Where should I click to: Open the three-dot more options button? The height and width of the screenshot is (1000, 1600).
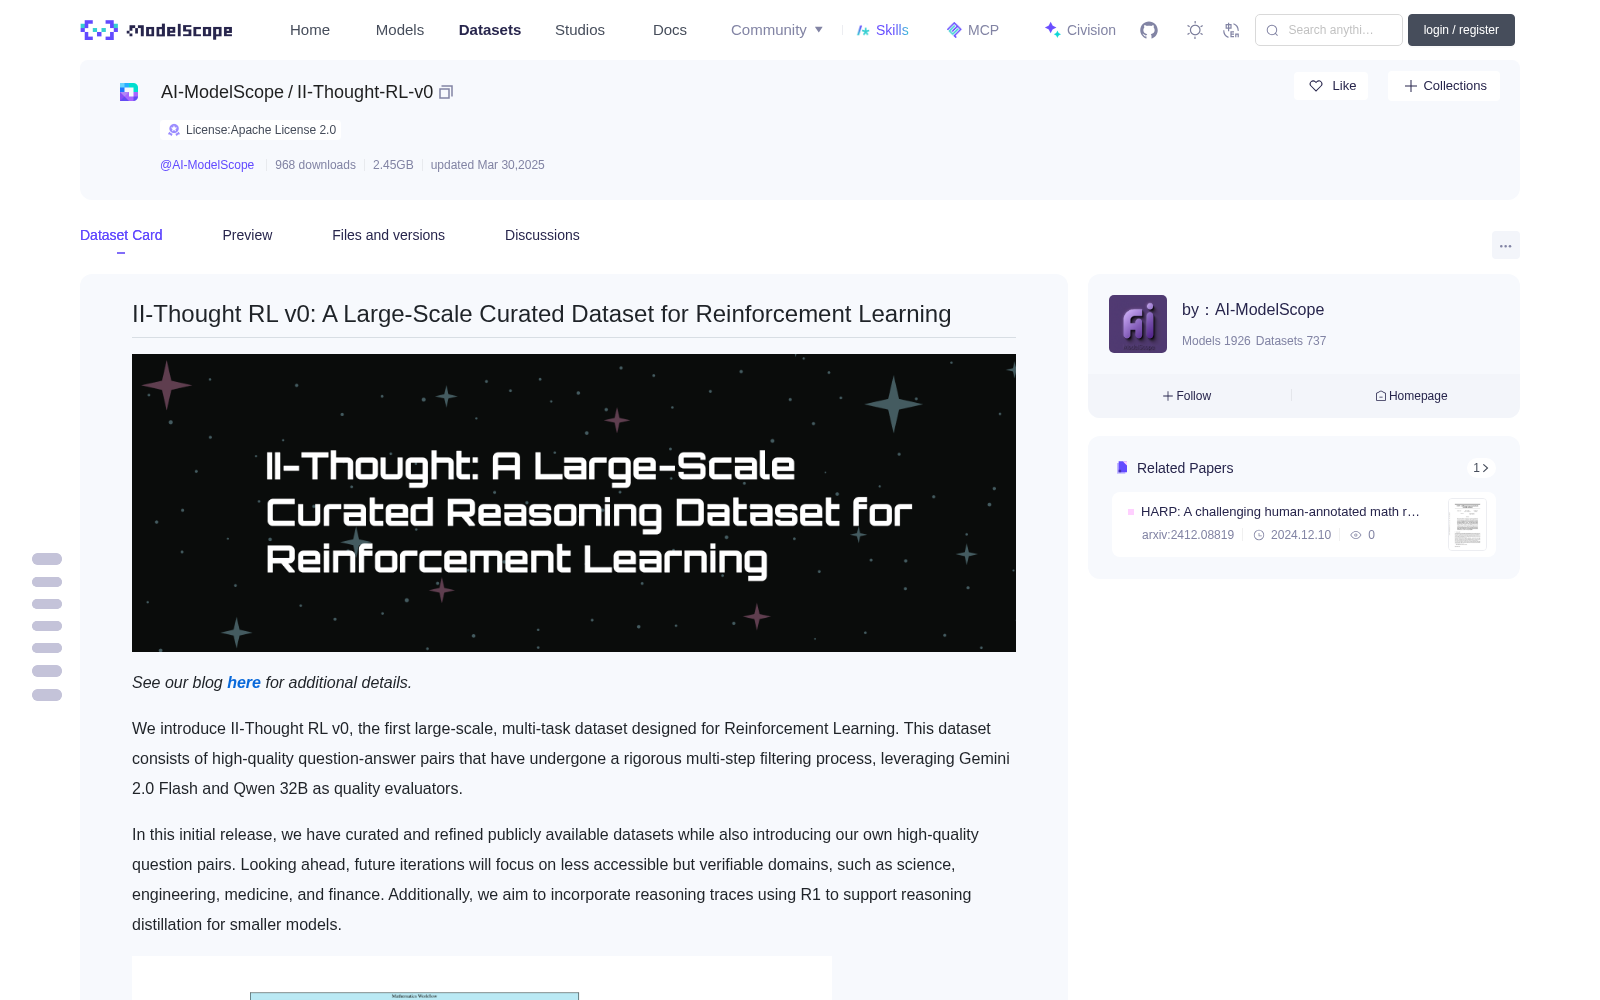[x=1506, y=245]
